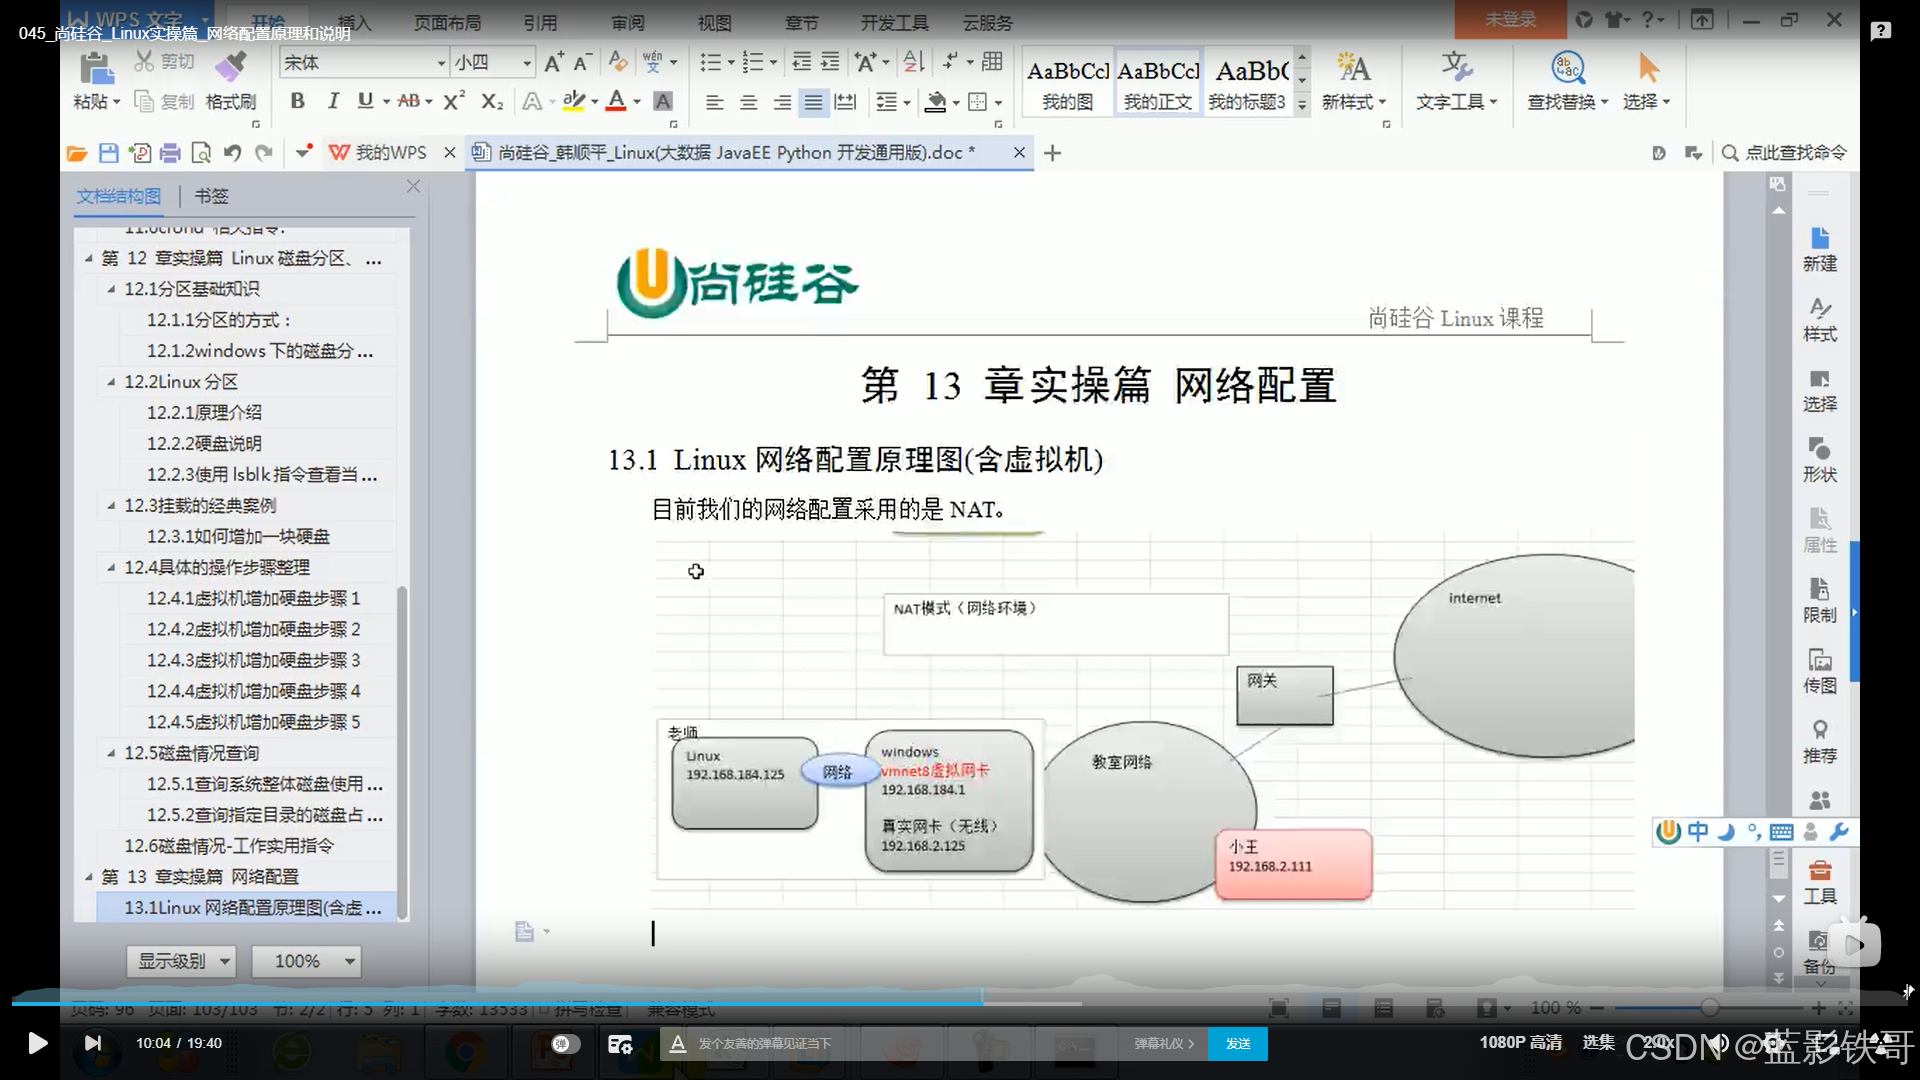Toggle Superscript formatting
This screenshot has height=1080, width=1920.
pyautogui.click(x=453, y=101)
